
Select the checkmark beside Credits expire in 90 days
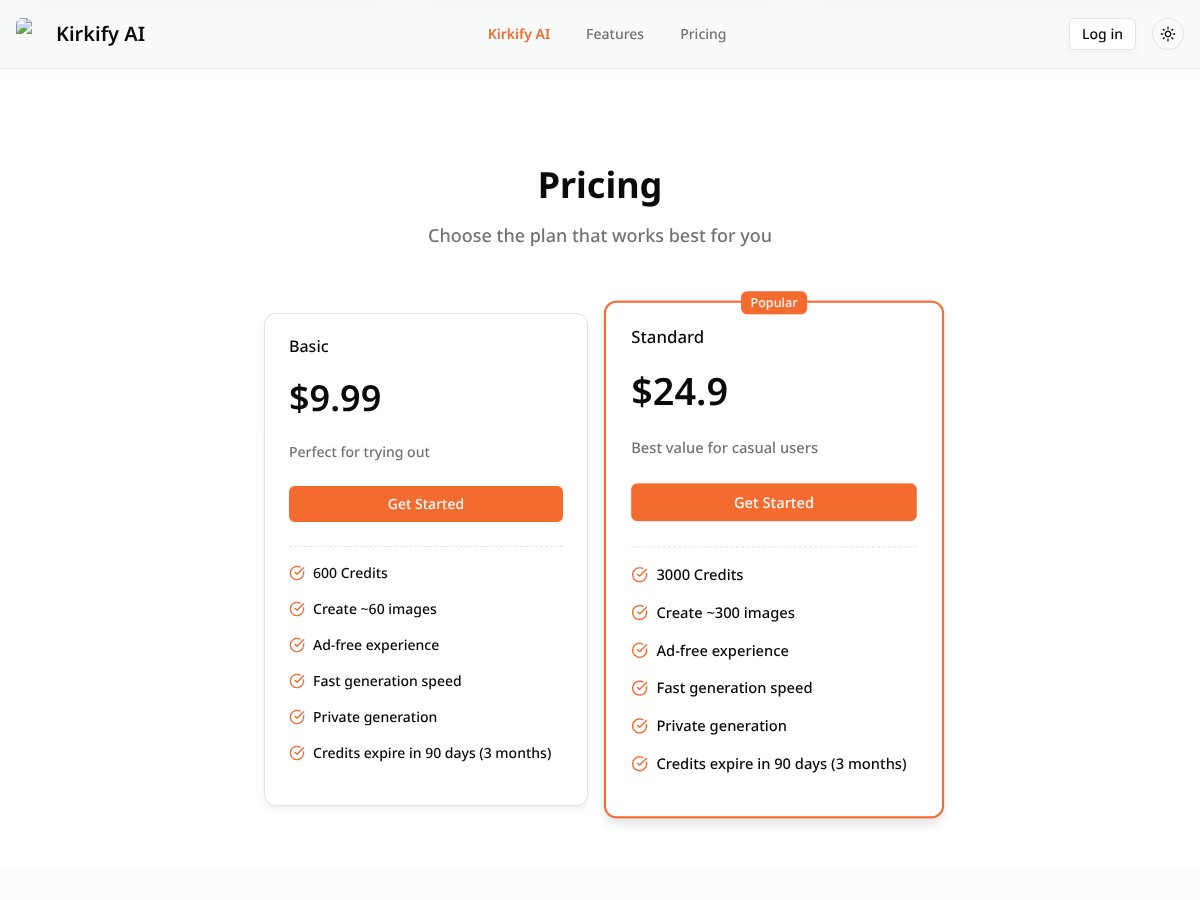297,752
